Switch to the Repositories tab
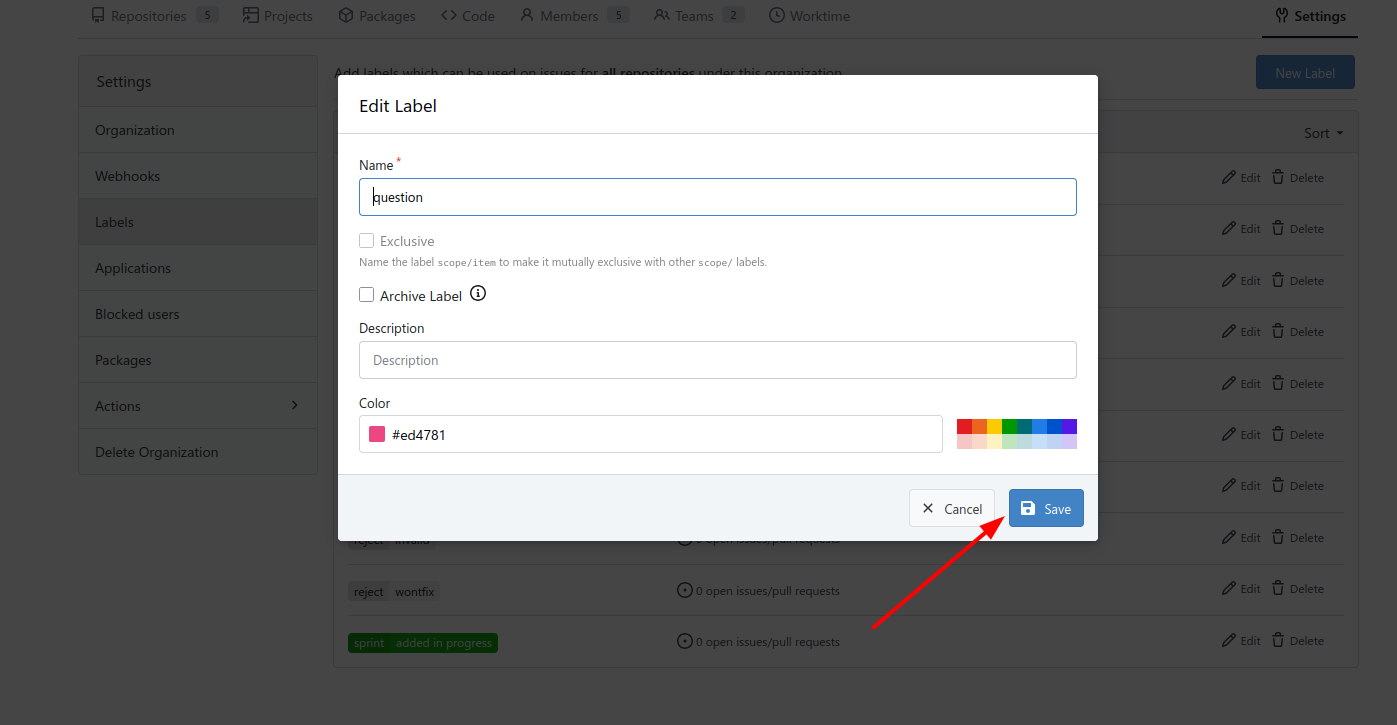The image size is (1397, 725). 148,16
